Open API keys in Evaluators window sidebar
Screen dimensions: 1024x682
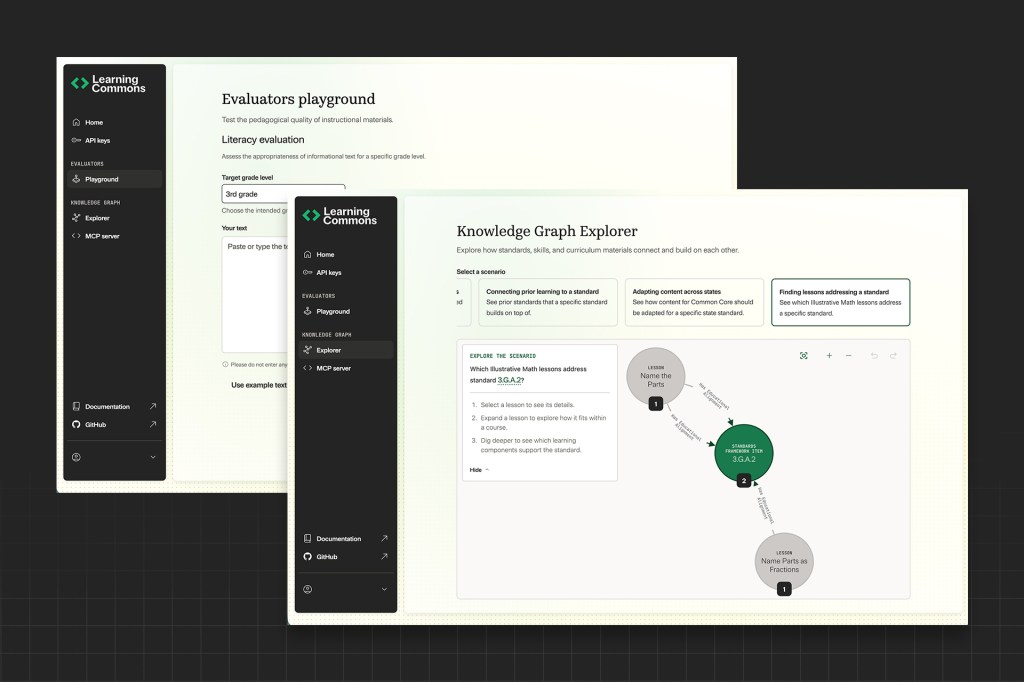click(x=114, y=140)
